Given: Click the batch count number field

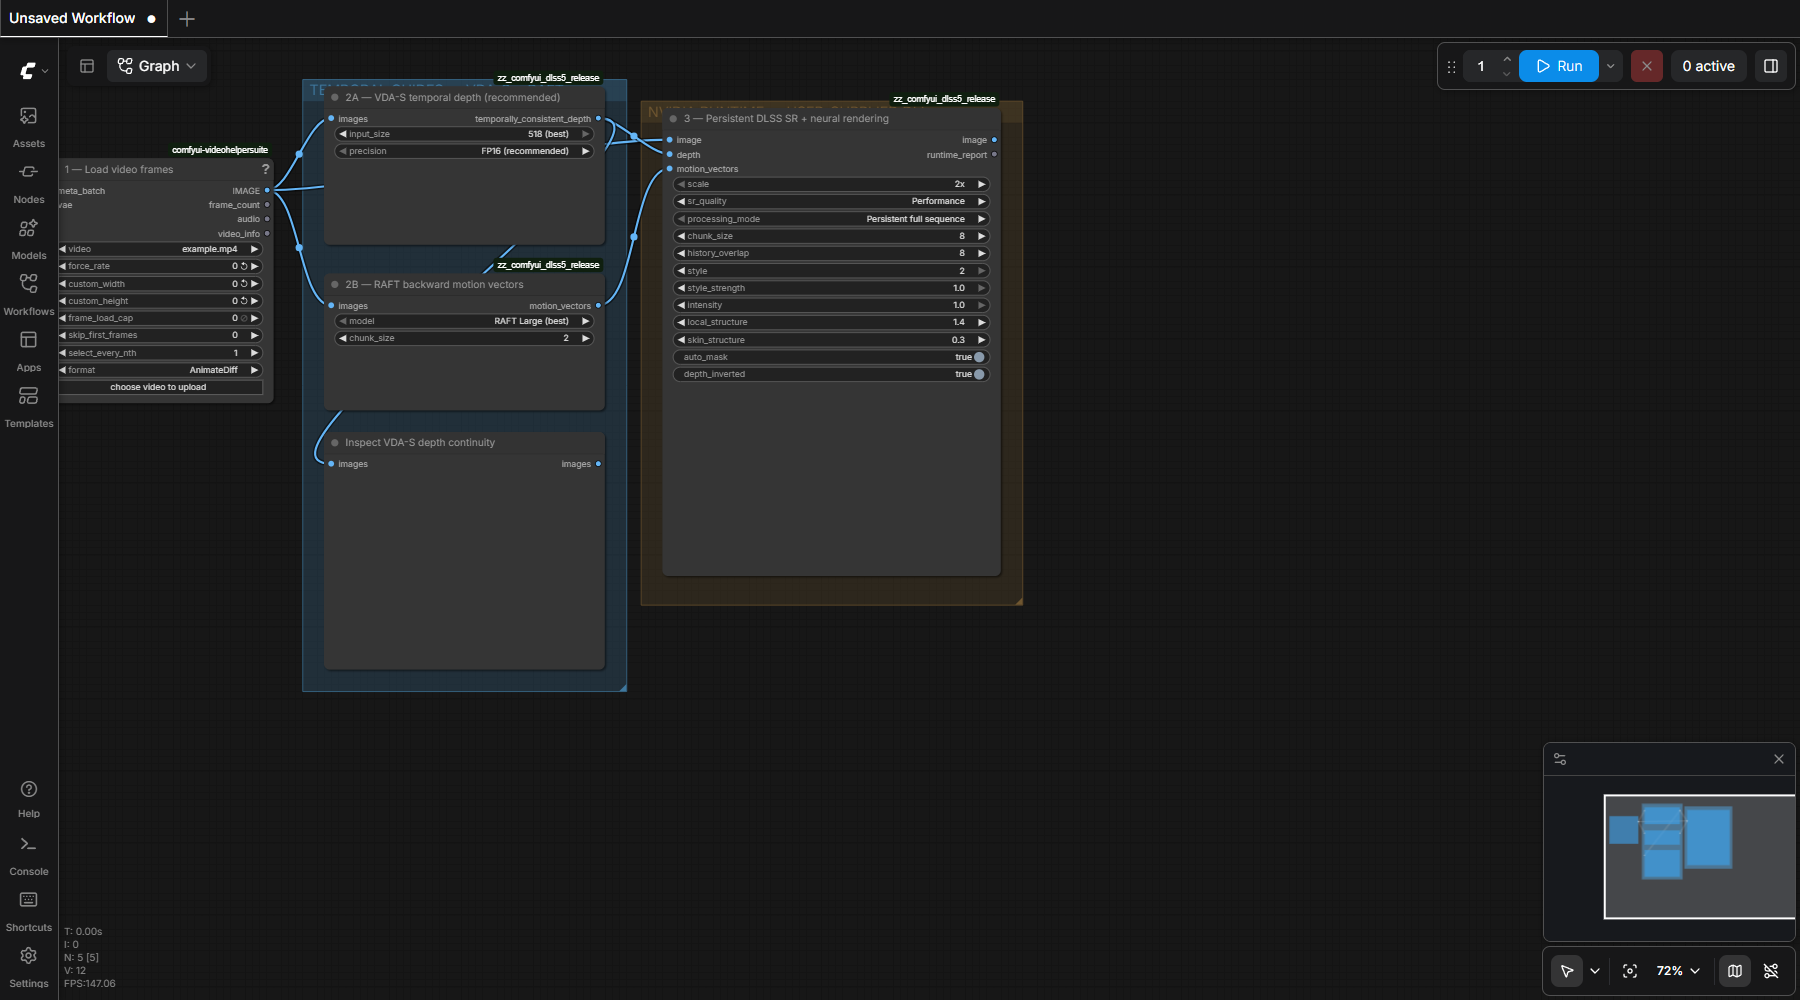Looking at the screenshot, I should tap(1481, 66).
